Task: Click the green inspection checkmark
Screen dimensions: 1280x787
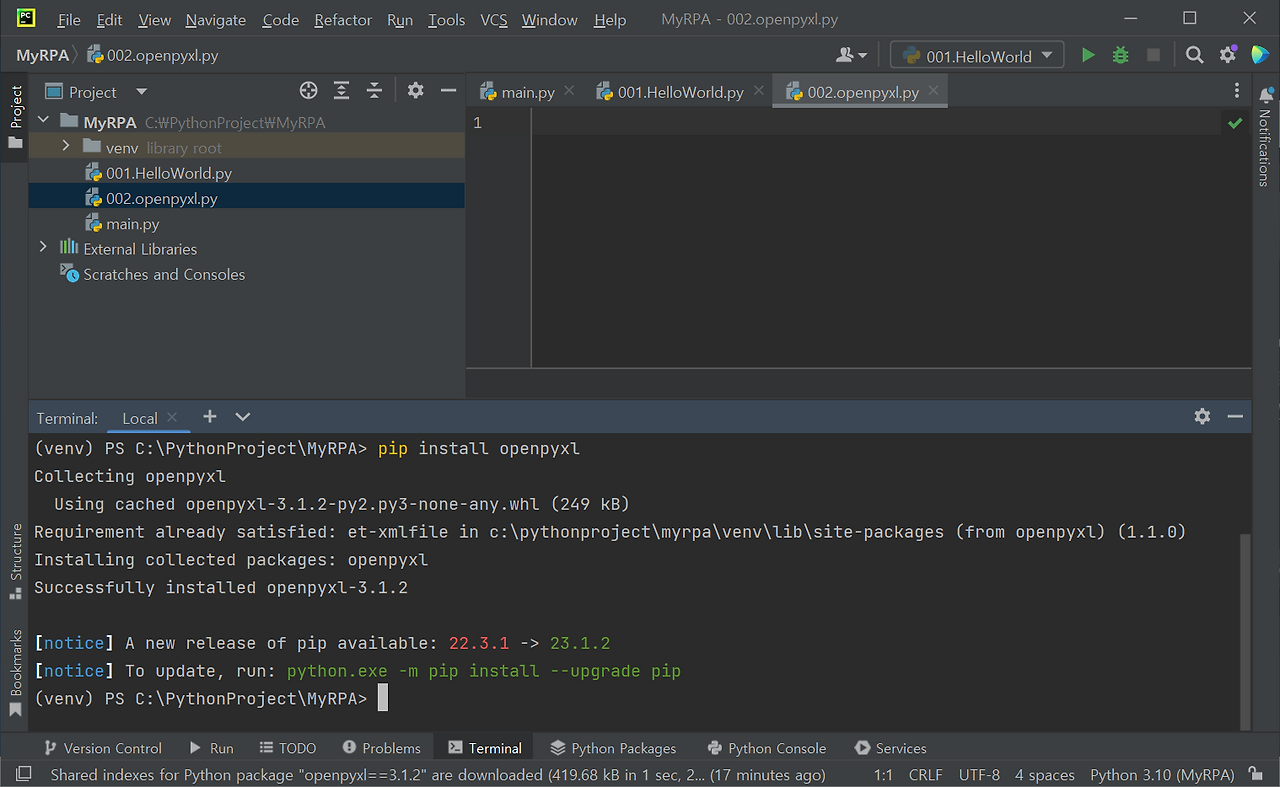Action: (x=1235, y=123)
